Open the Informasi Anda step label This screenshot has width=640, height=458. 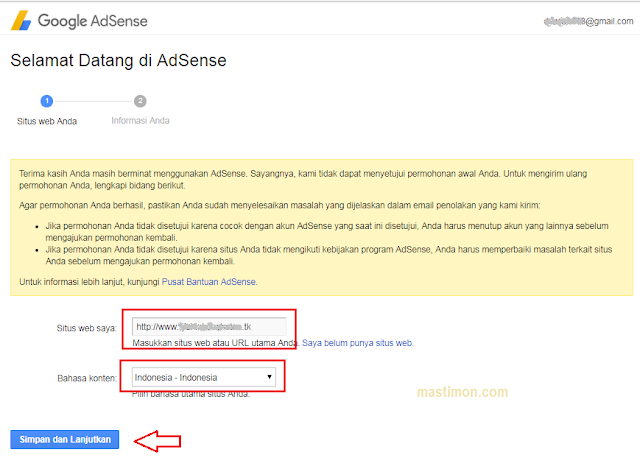coord(140,120)
